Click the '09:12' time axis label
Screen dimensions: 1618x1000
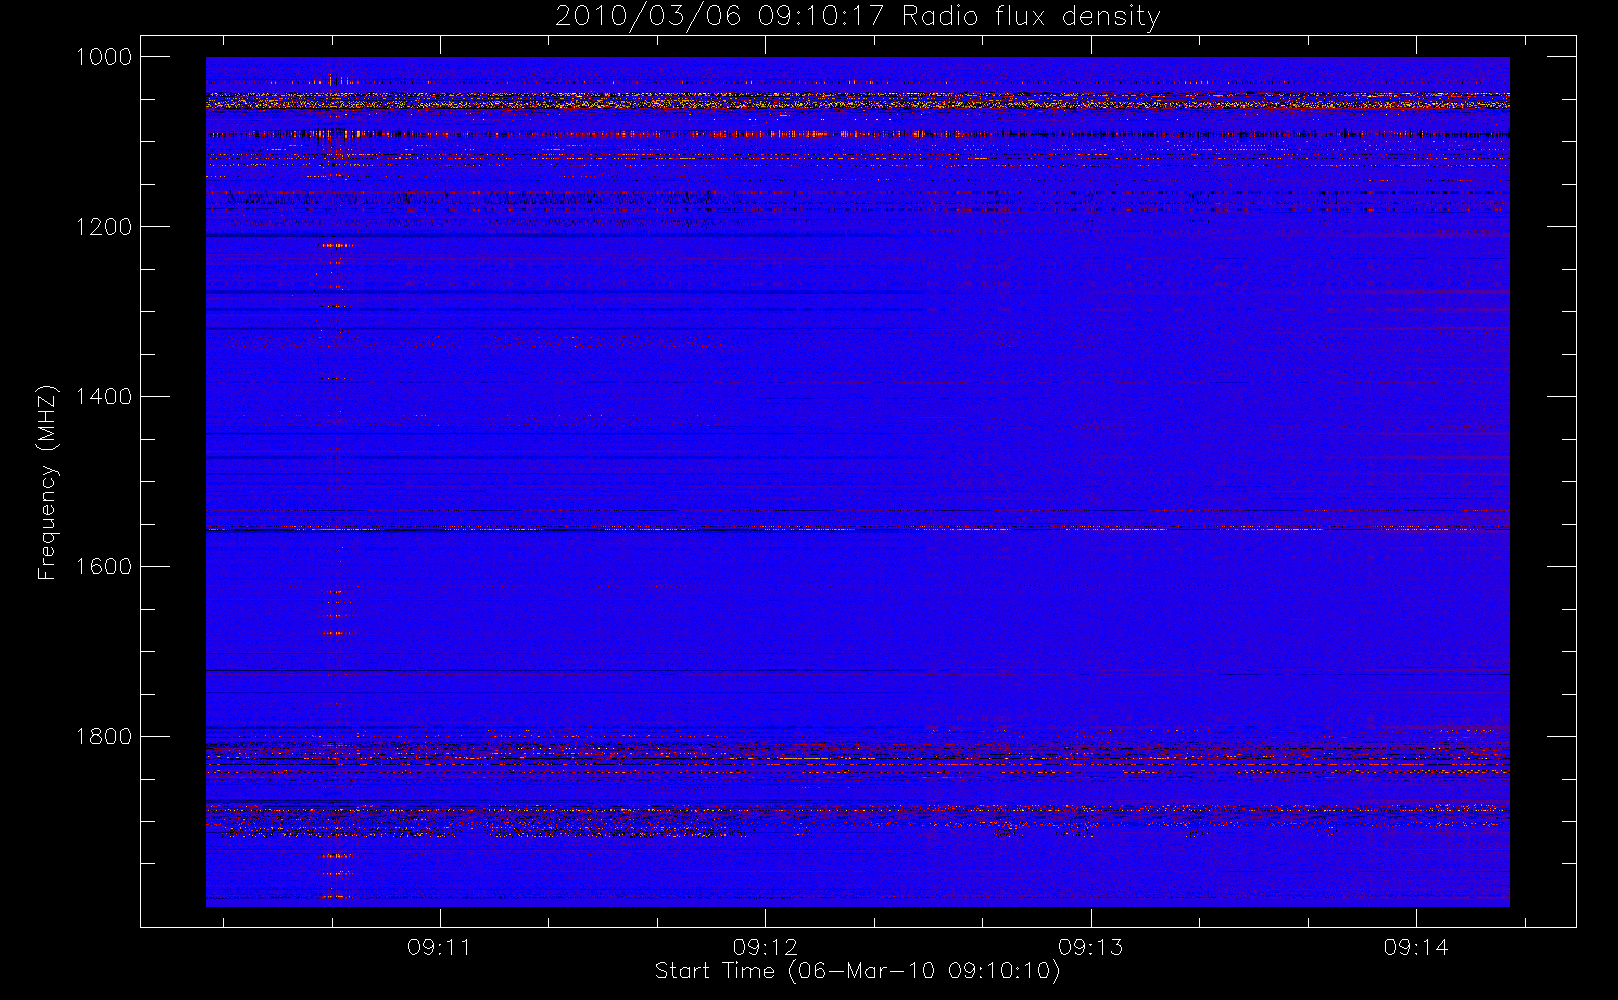pos(765,947)
